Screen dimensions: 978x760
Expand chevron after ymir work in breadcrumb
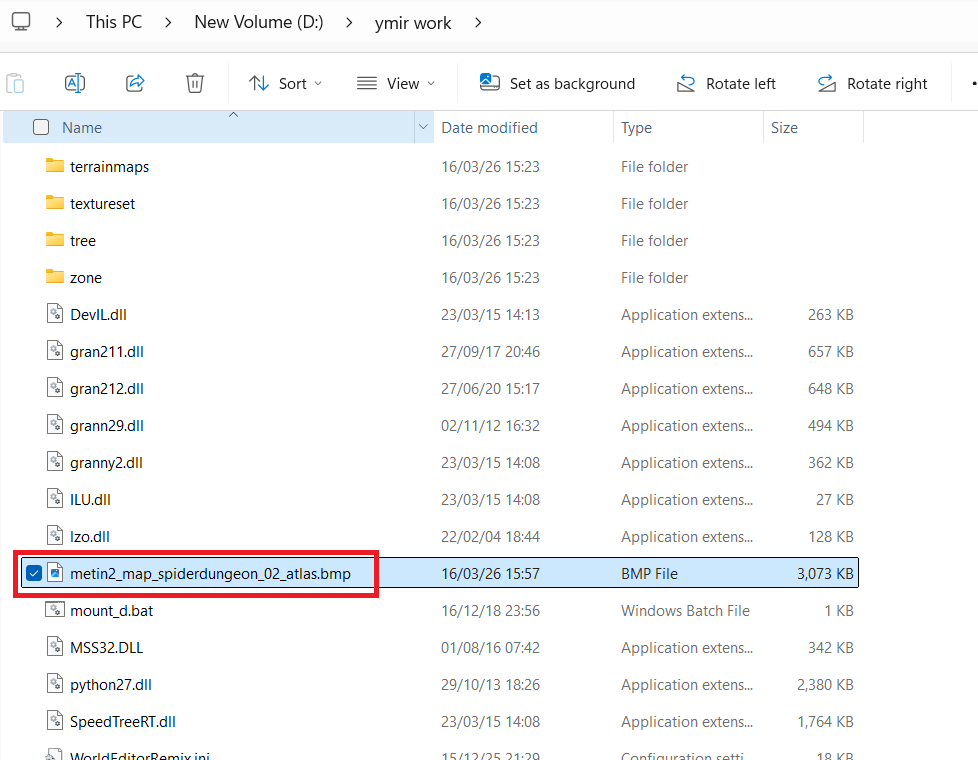click(x=478, y=21)
